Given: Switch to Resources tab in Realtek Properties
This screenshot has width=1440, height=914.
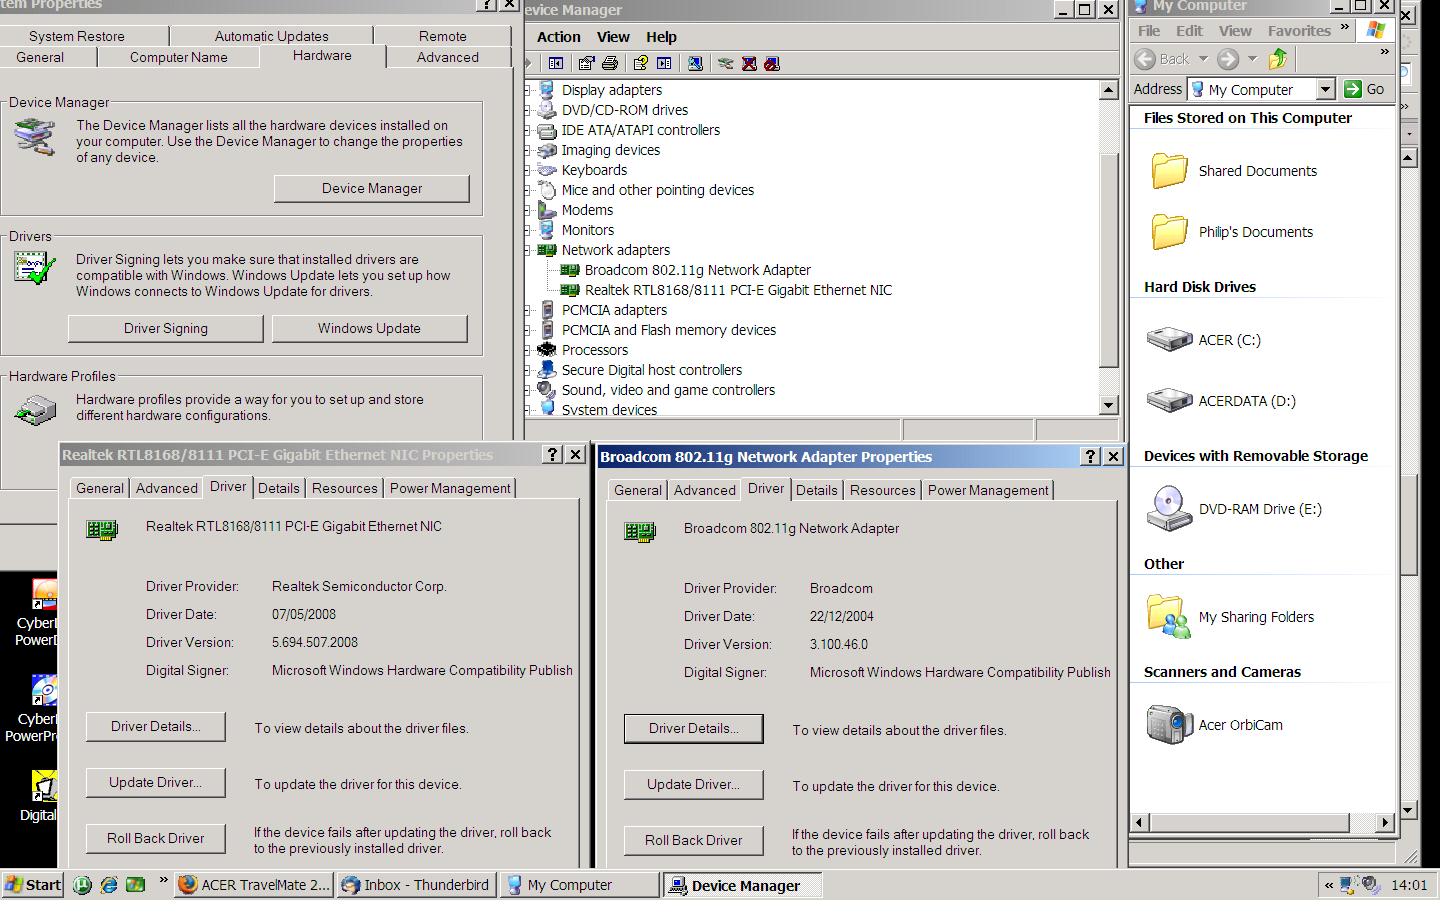Looking at the screenshot, I should click(345, 488).
